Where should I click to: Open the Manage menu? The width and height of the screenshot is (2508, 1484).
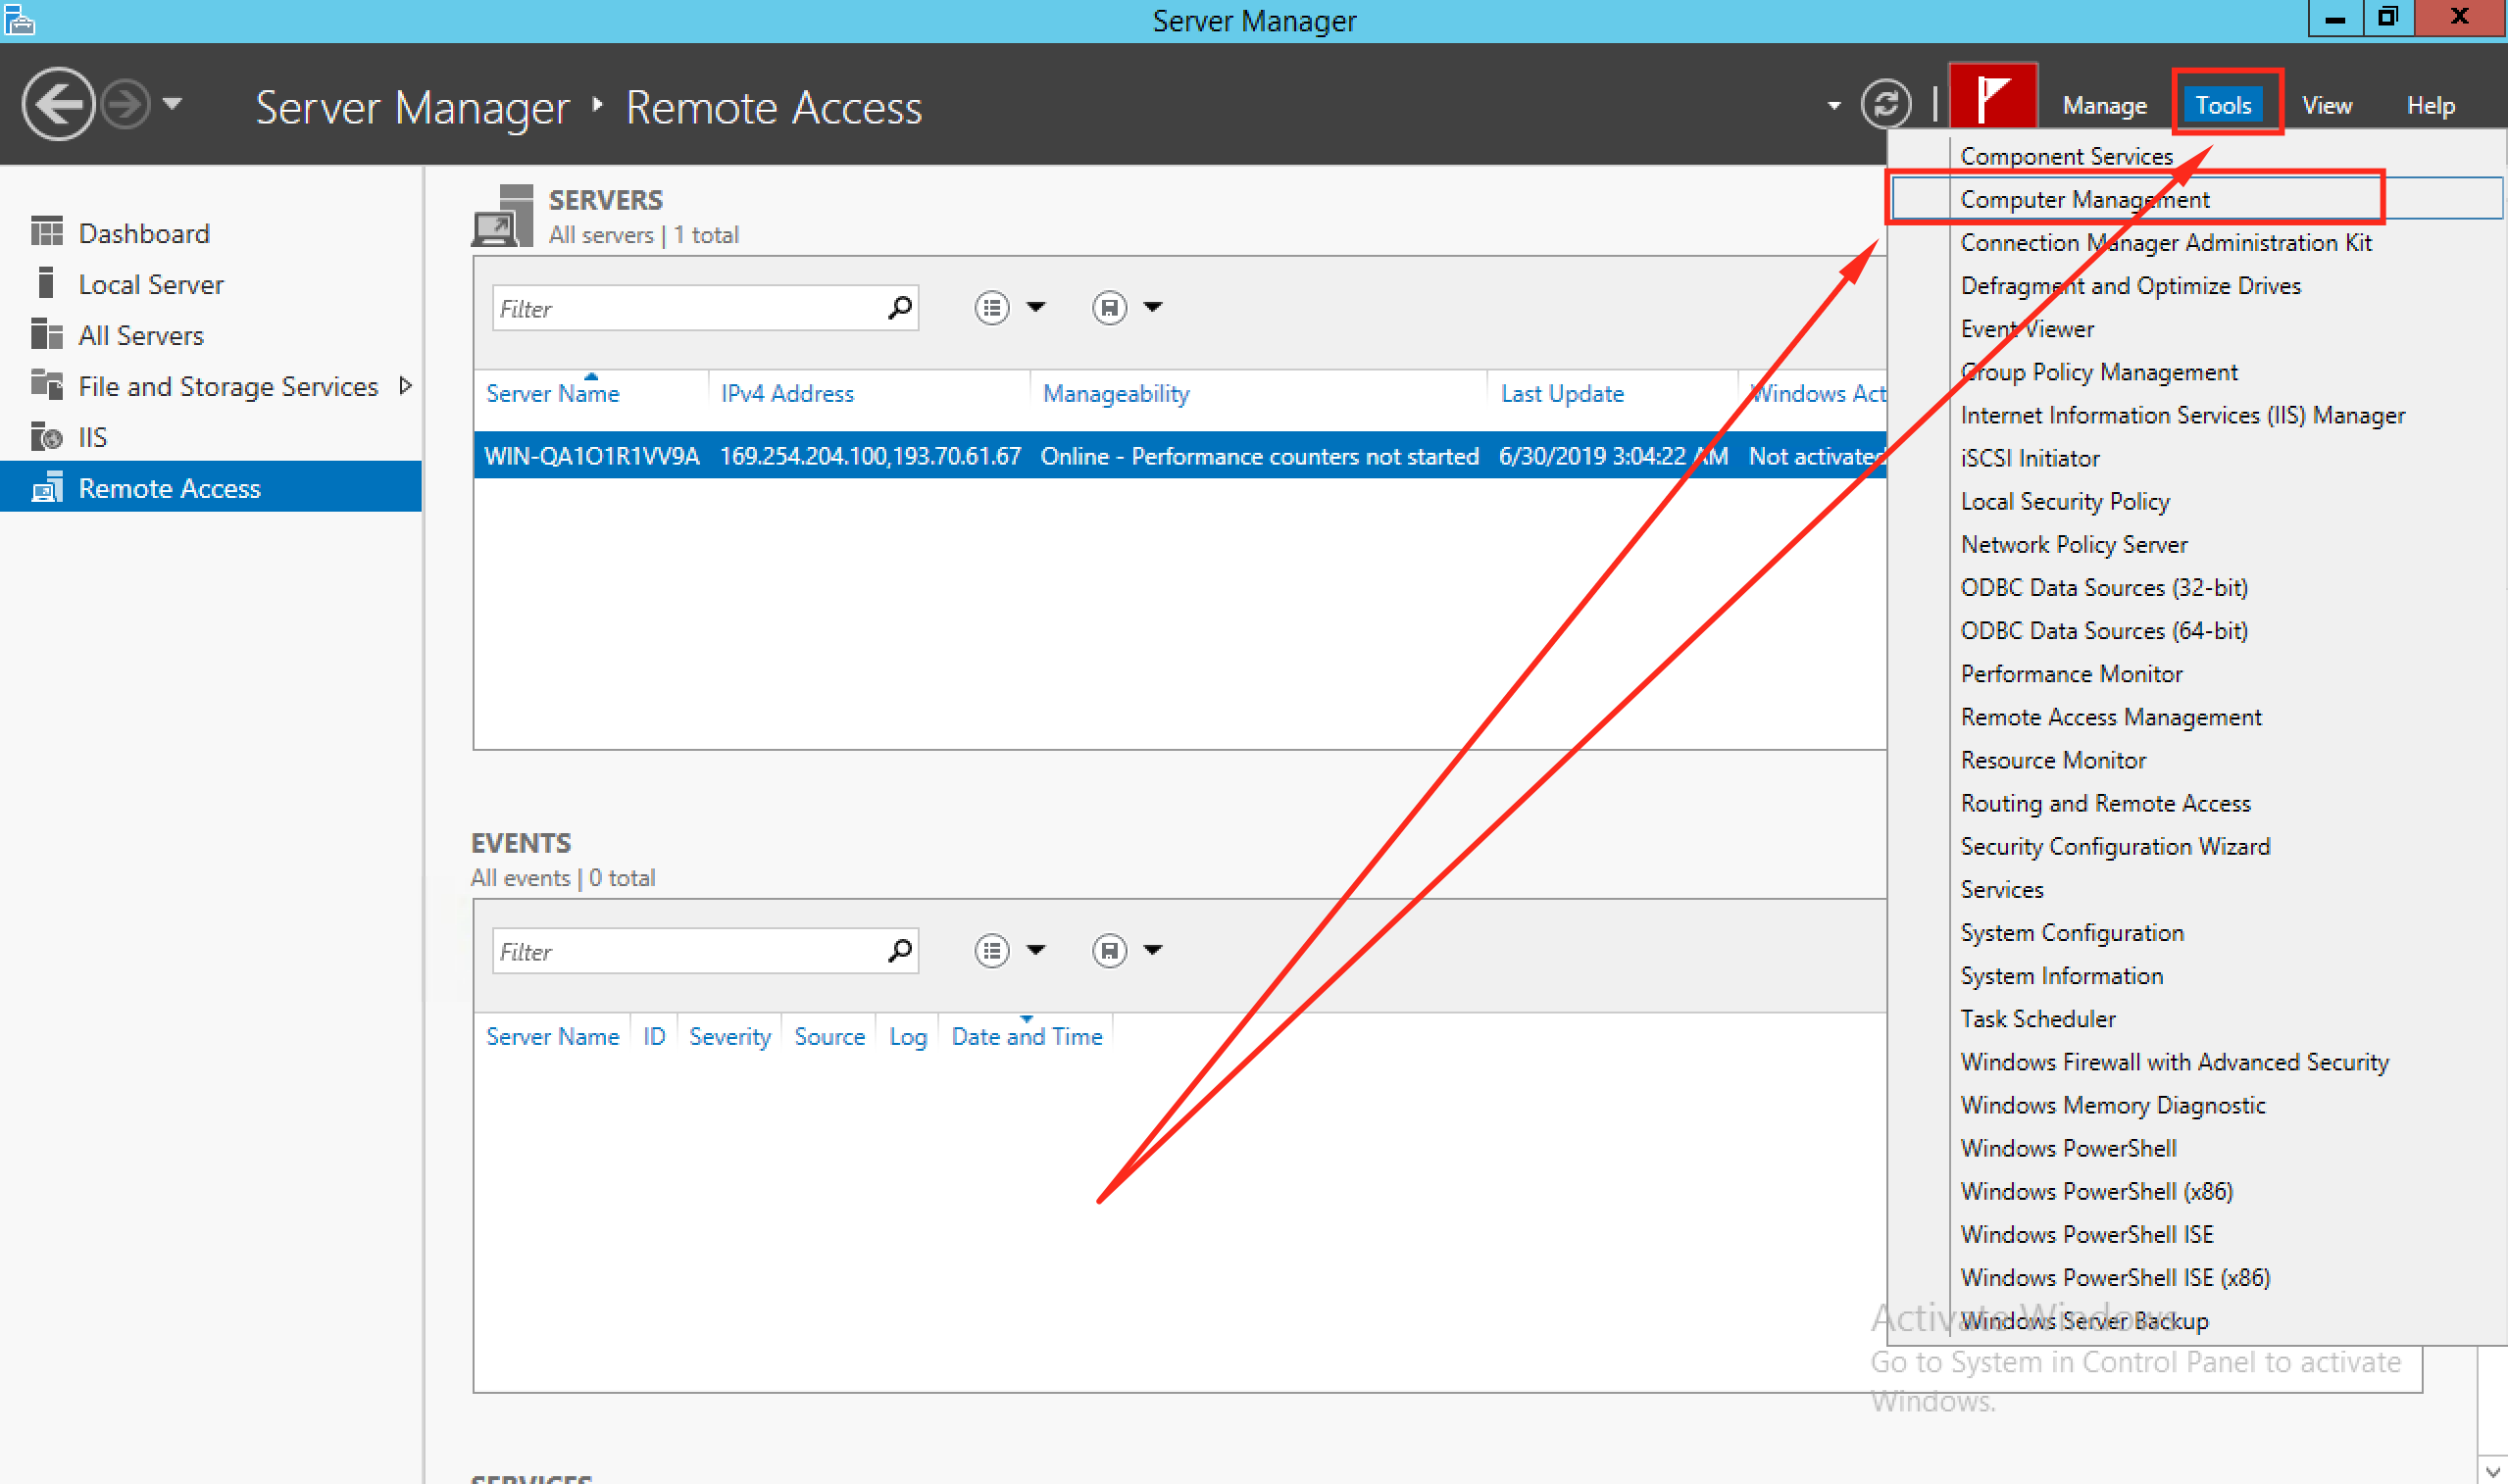2104,106
